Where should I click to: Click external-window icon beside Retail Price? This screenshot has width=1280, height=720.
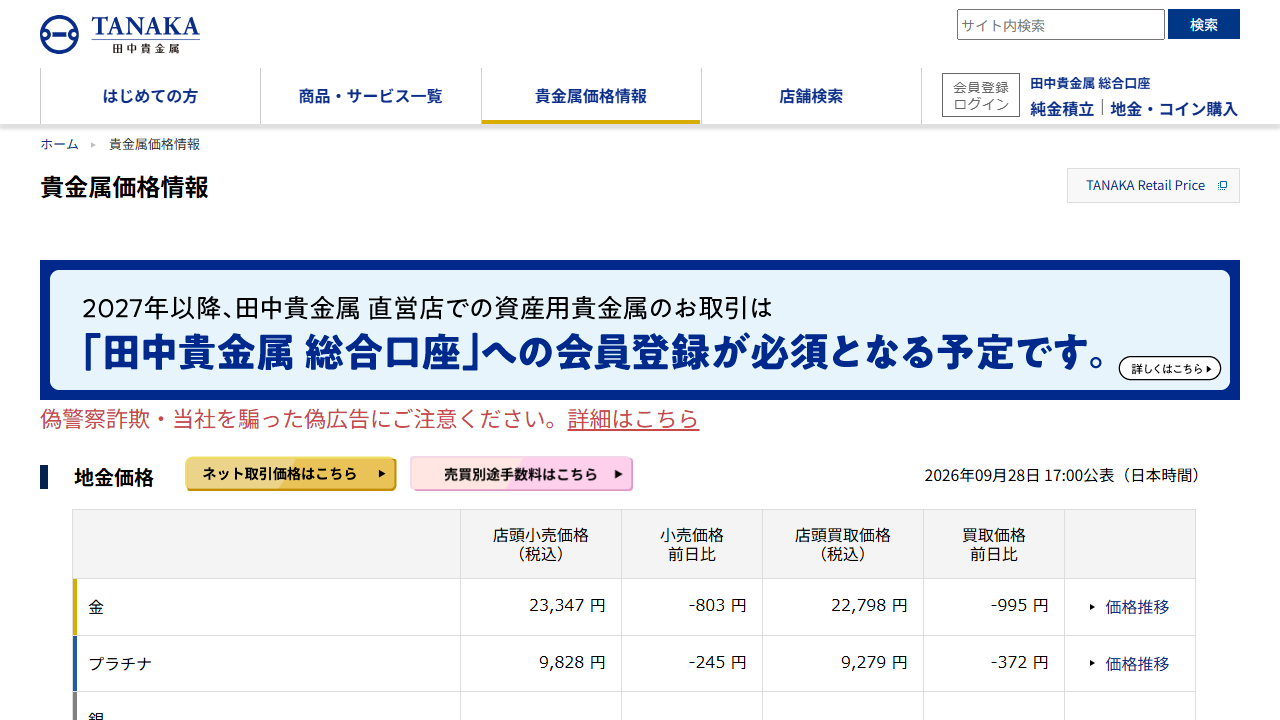tap(1222, 185)
